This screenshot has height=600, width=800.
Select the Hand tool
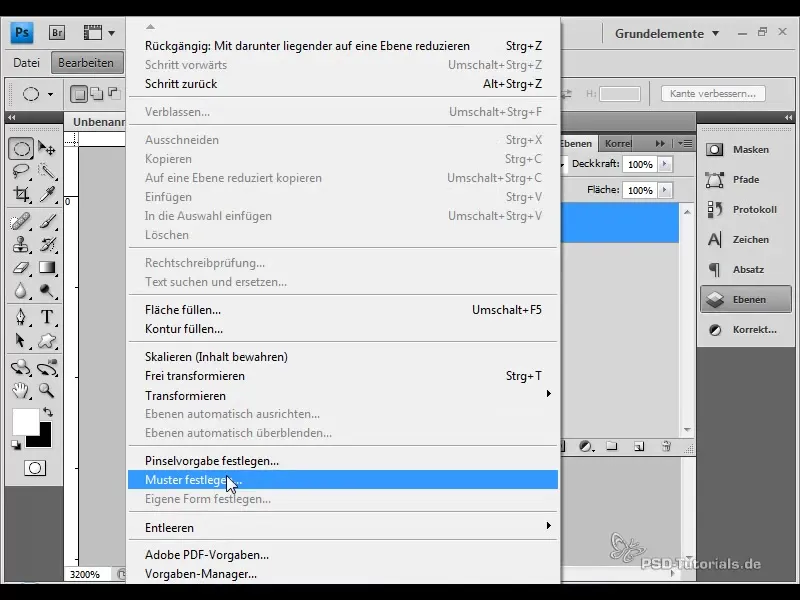click(x=21, y=391)
